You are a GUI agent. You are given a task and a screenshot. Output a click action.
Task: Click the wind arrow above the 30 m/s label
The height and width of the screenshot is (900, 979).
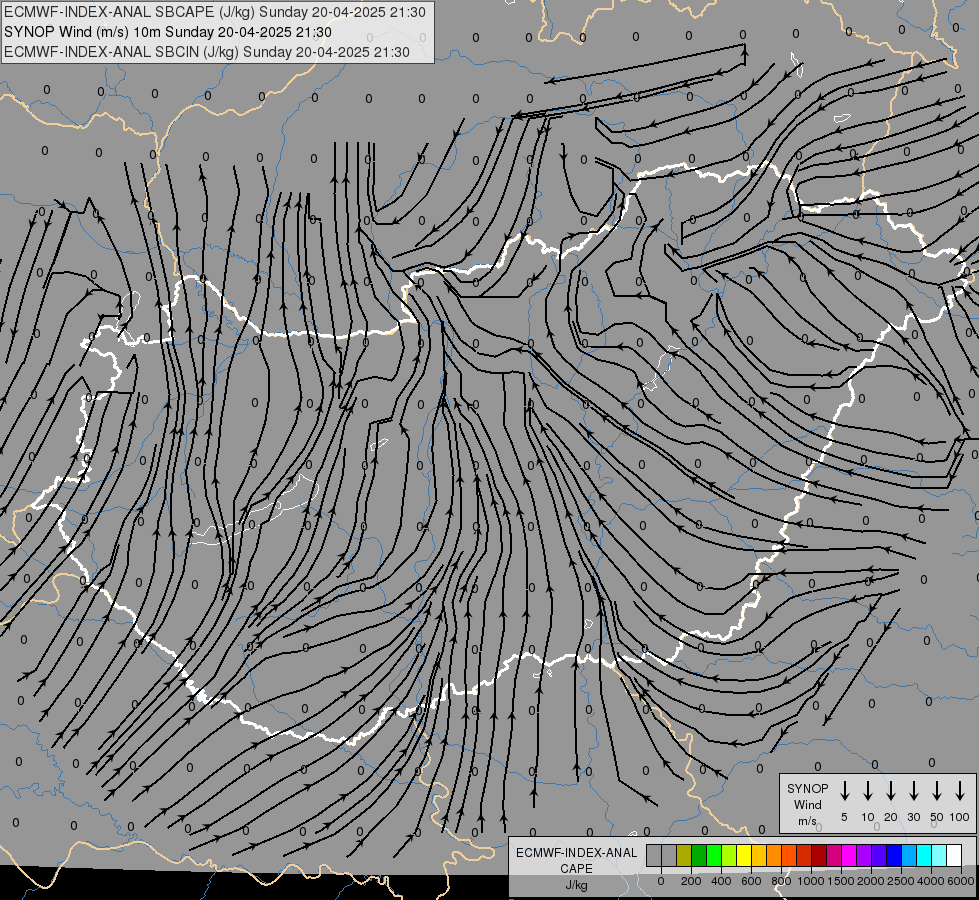pyautogui.click(x=913, y=790)
